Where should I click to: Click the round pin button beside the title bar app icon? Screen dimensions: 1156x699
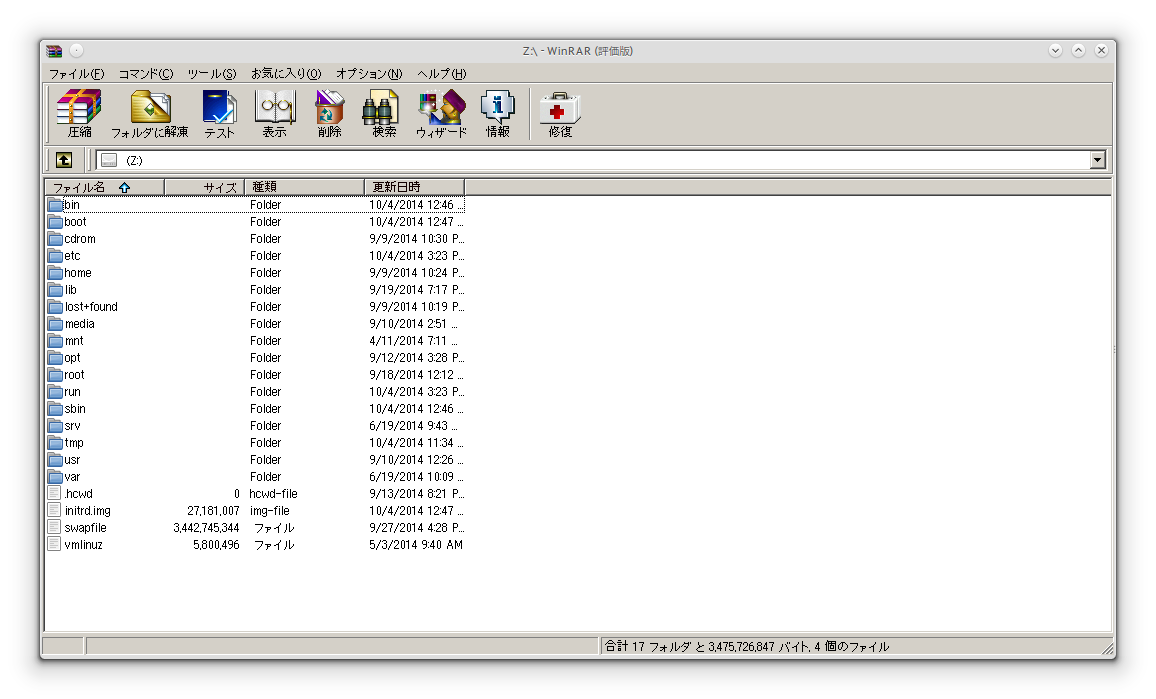[77, 51]
